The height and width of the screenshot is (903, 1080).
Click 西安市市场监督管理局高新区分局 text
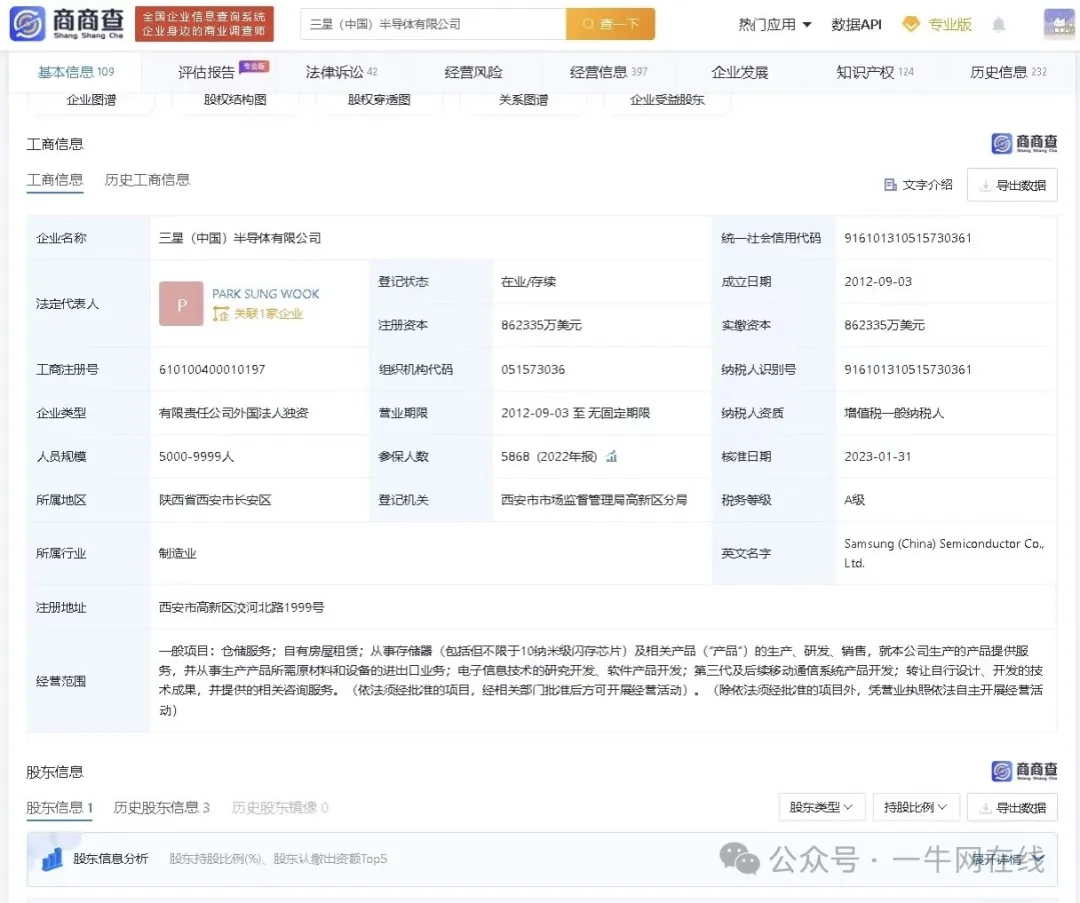tap(594, 500)
